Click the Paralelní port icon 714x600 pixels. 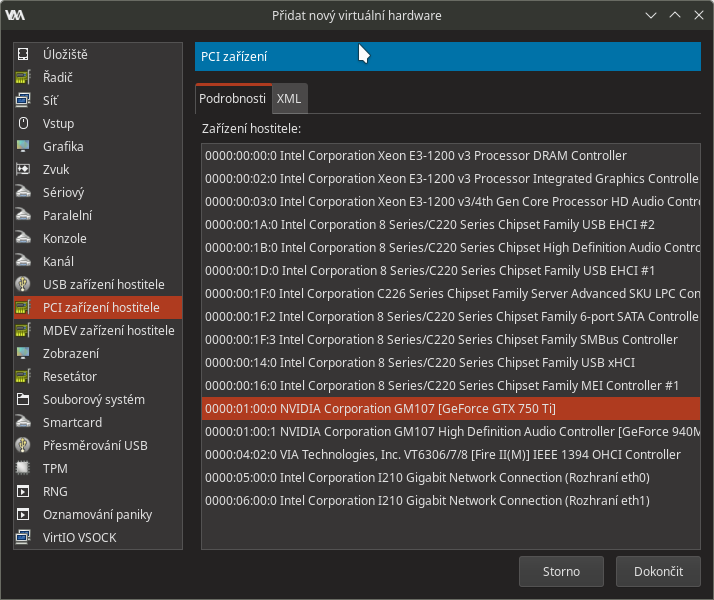click(x=23, y=215)
